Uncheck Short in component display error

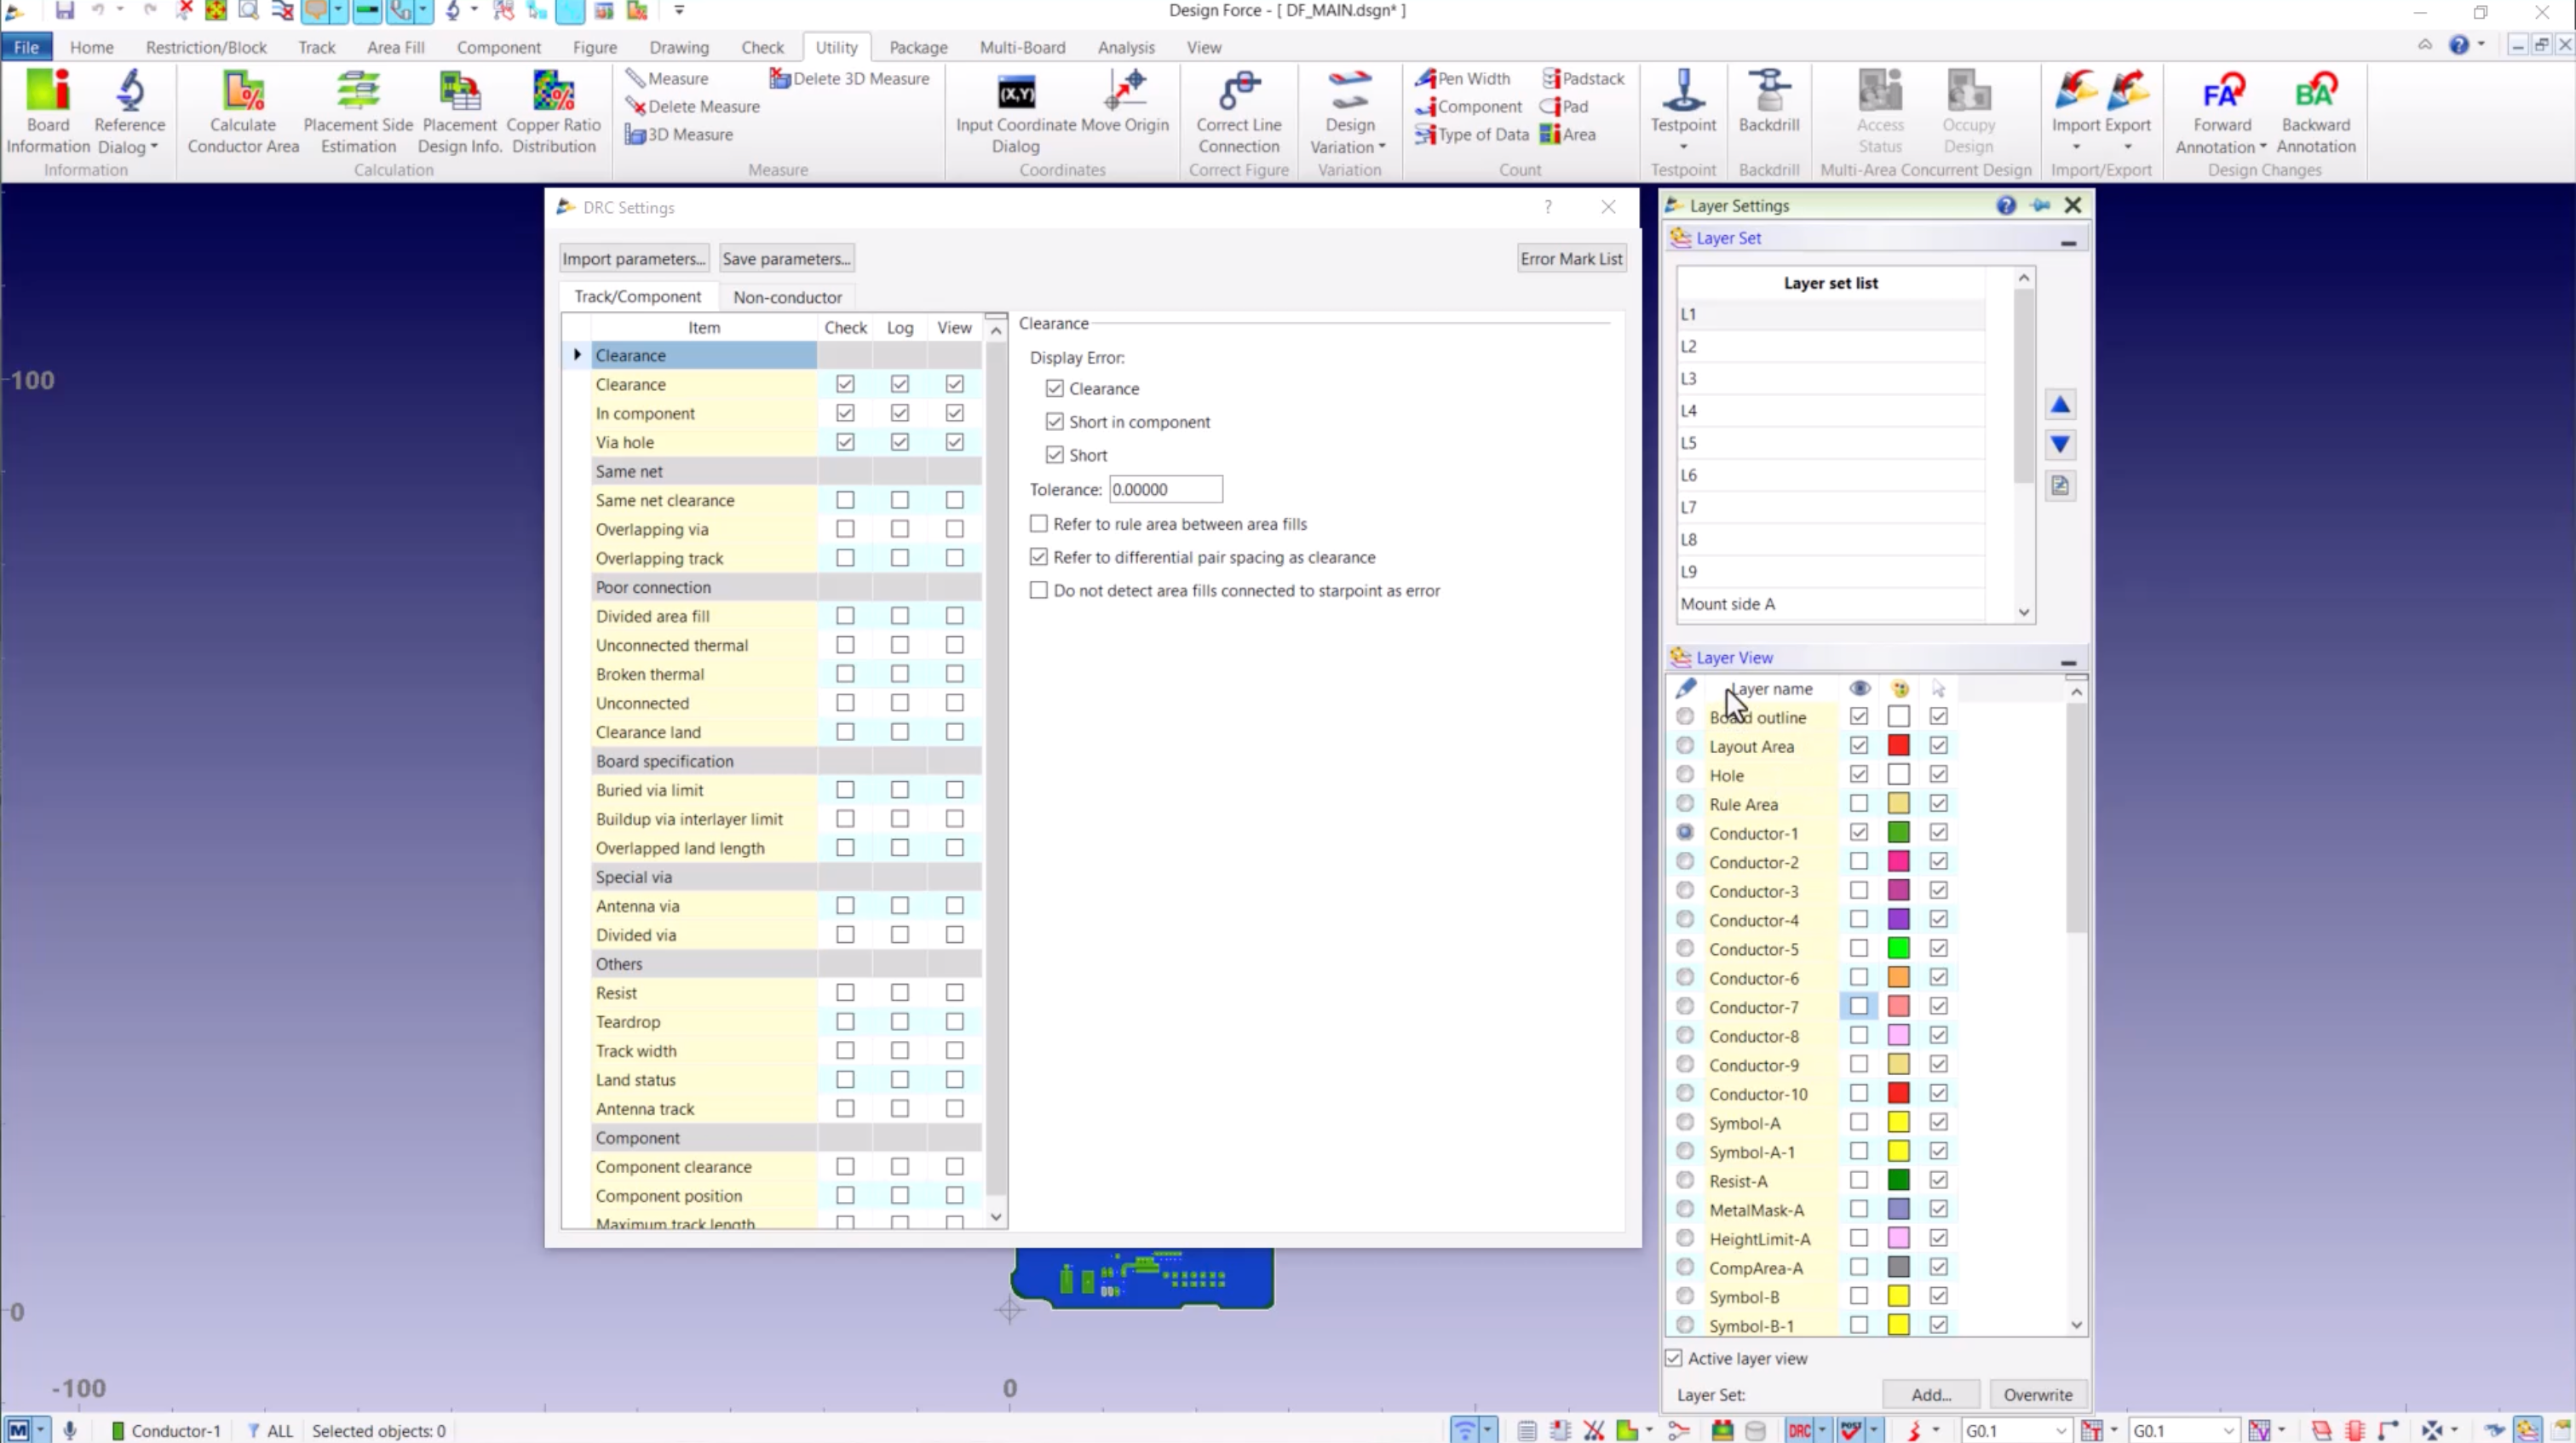pos(1054,422)
